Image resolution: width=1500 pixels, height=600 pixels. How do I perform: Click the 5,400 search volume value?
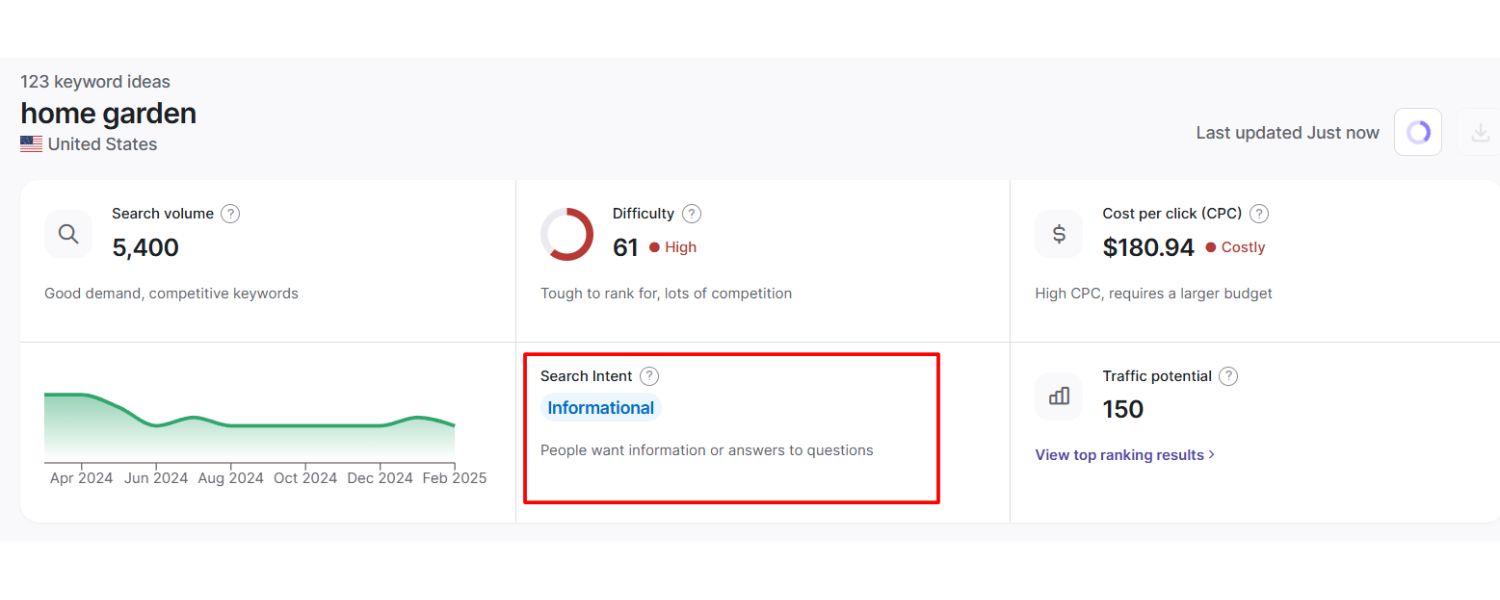click(145, 248)
